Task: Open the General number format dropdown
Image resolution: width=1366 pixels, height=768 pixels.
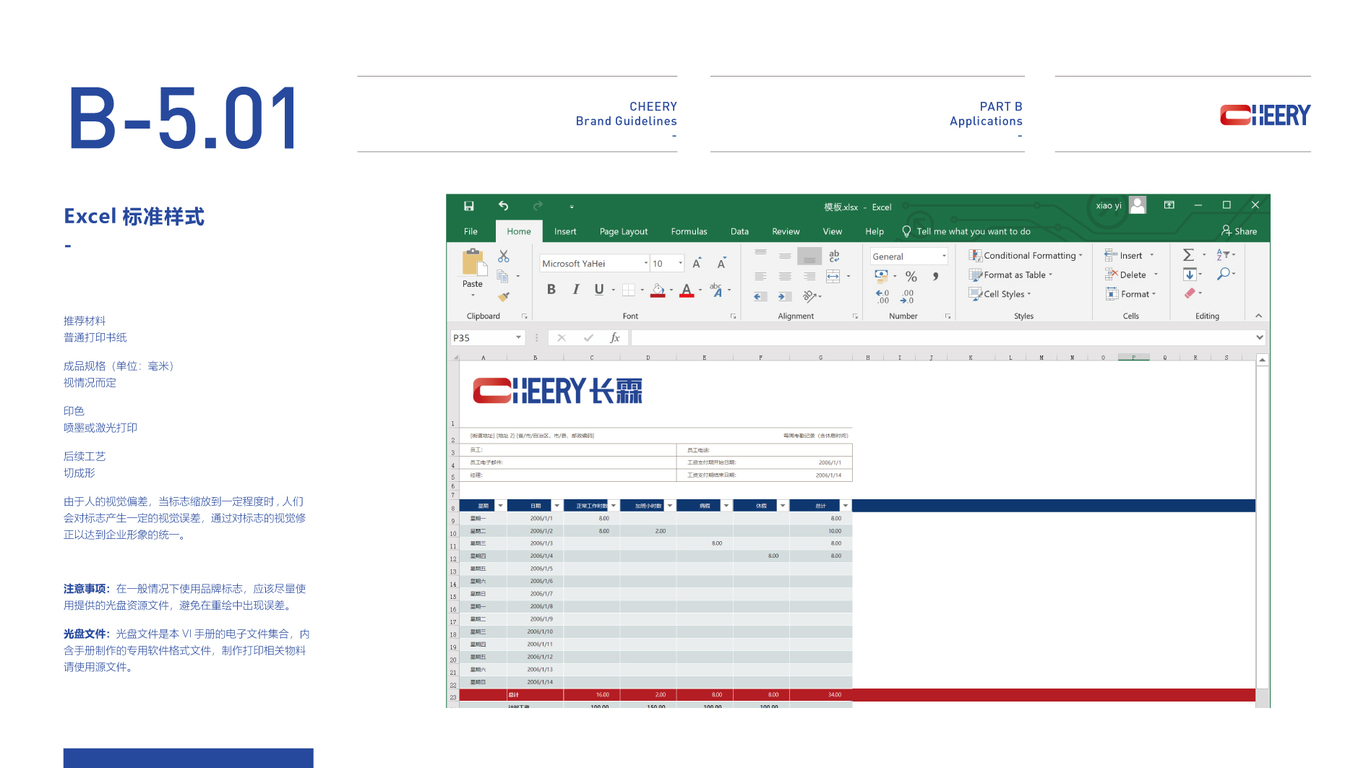Action: pyautogui.click(x=943, y=257)
